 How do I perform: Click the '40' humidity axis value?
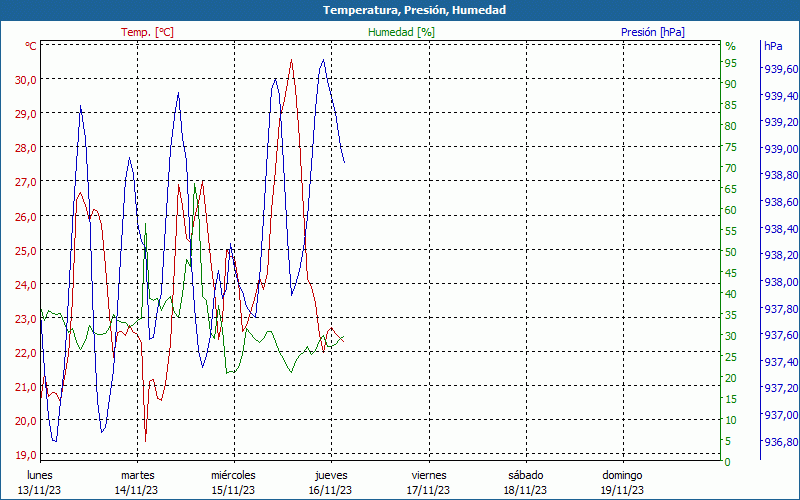pyautogui.click(x=731, y=294)
